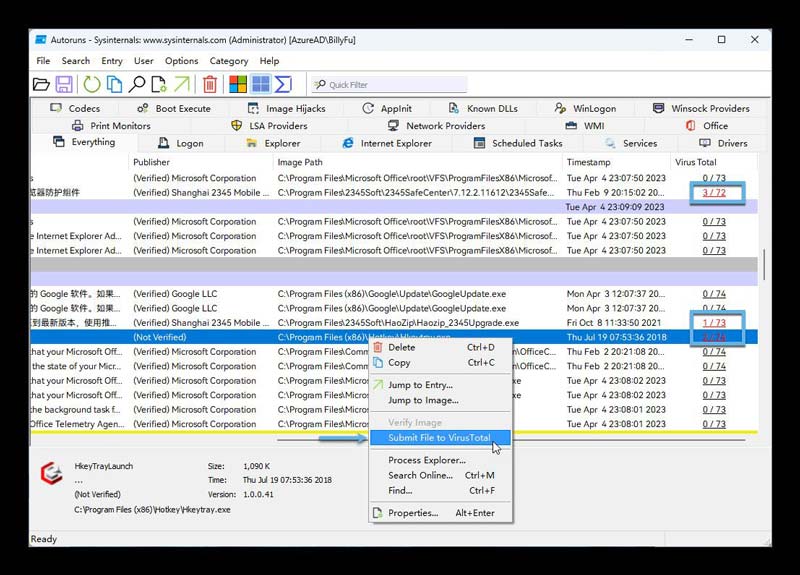800x575 pixels.
Task: Sort by the Timestamp column header
Action: point(616,162)
